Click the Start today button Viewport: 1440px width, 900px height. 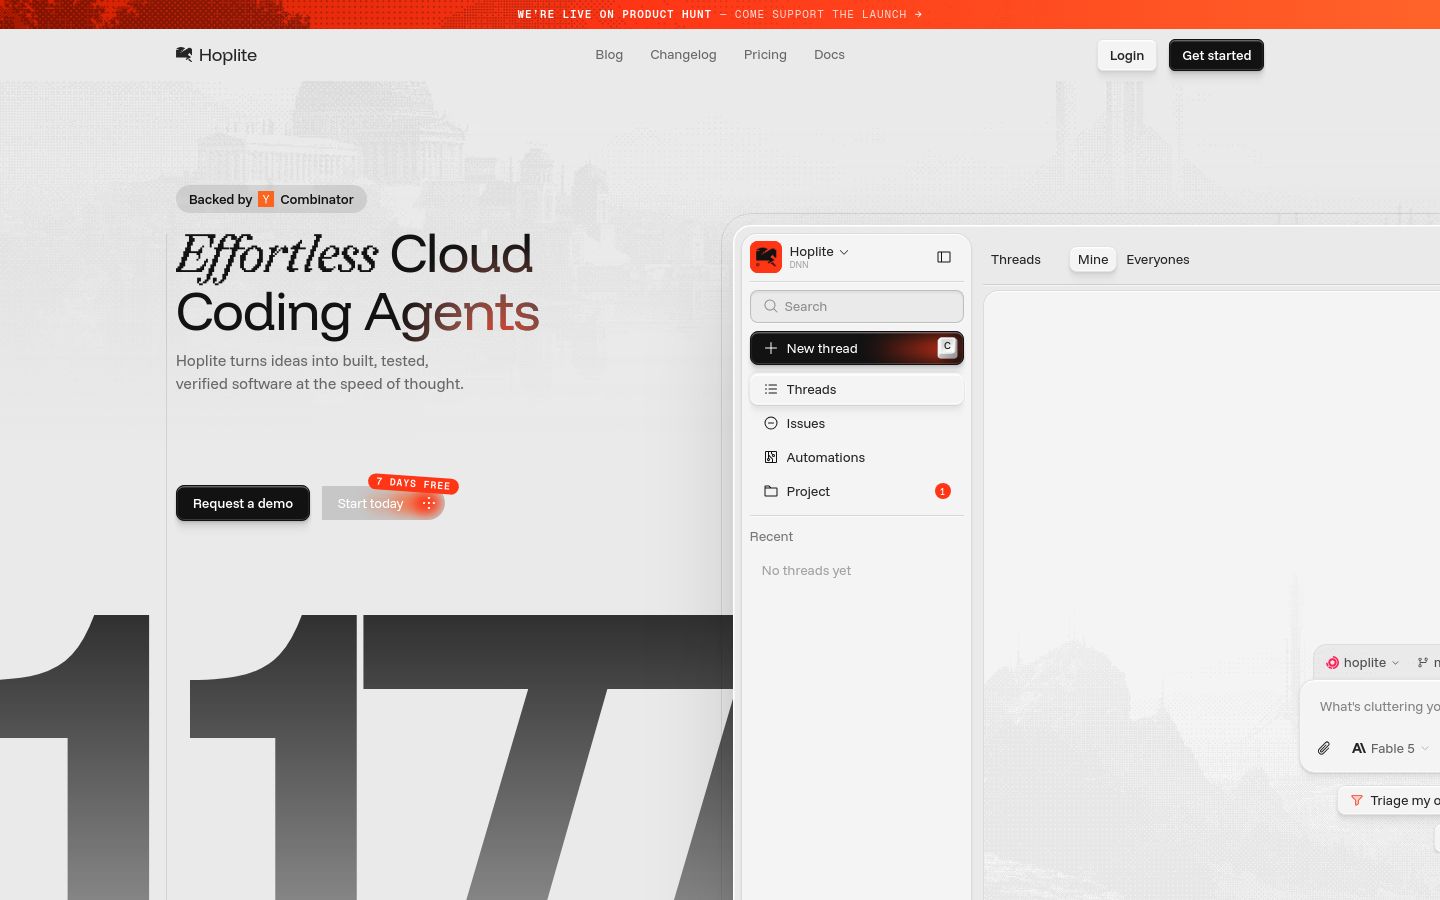pos(383,503)
